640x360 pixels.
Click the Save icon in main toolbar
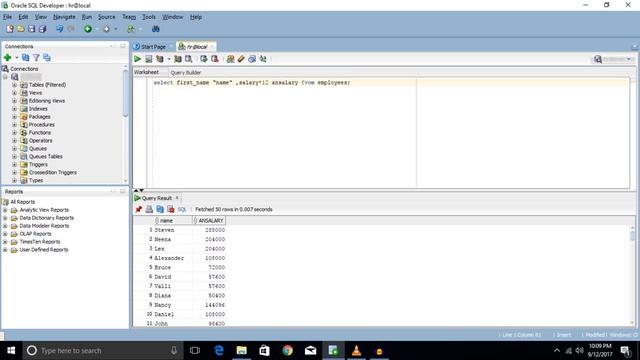pos(31,29)
